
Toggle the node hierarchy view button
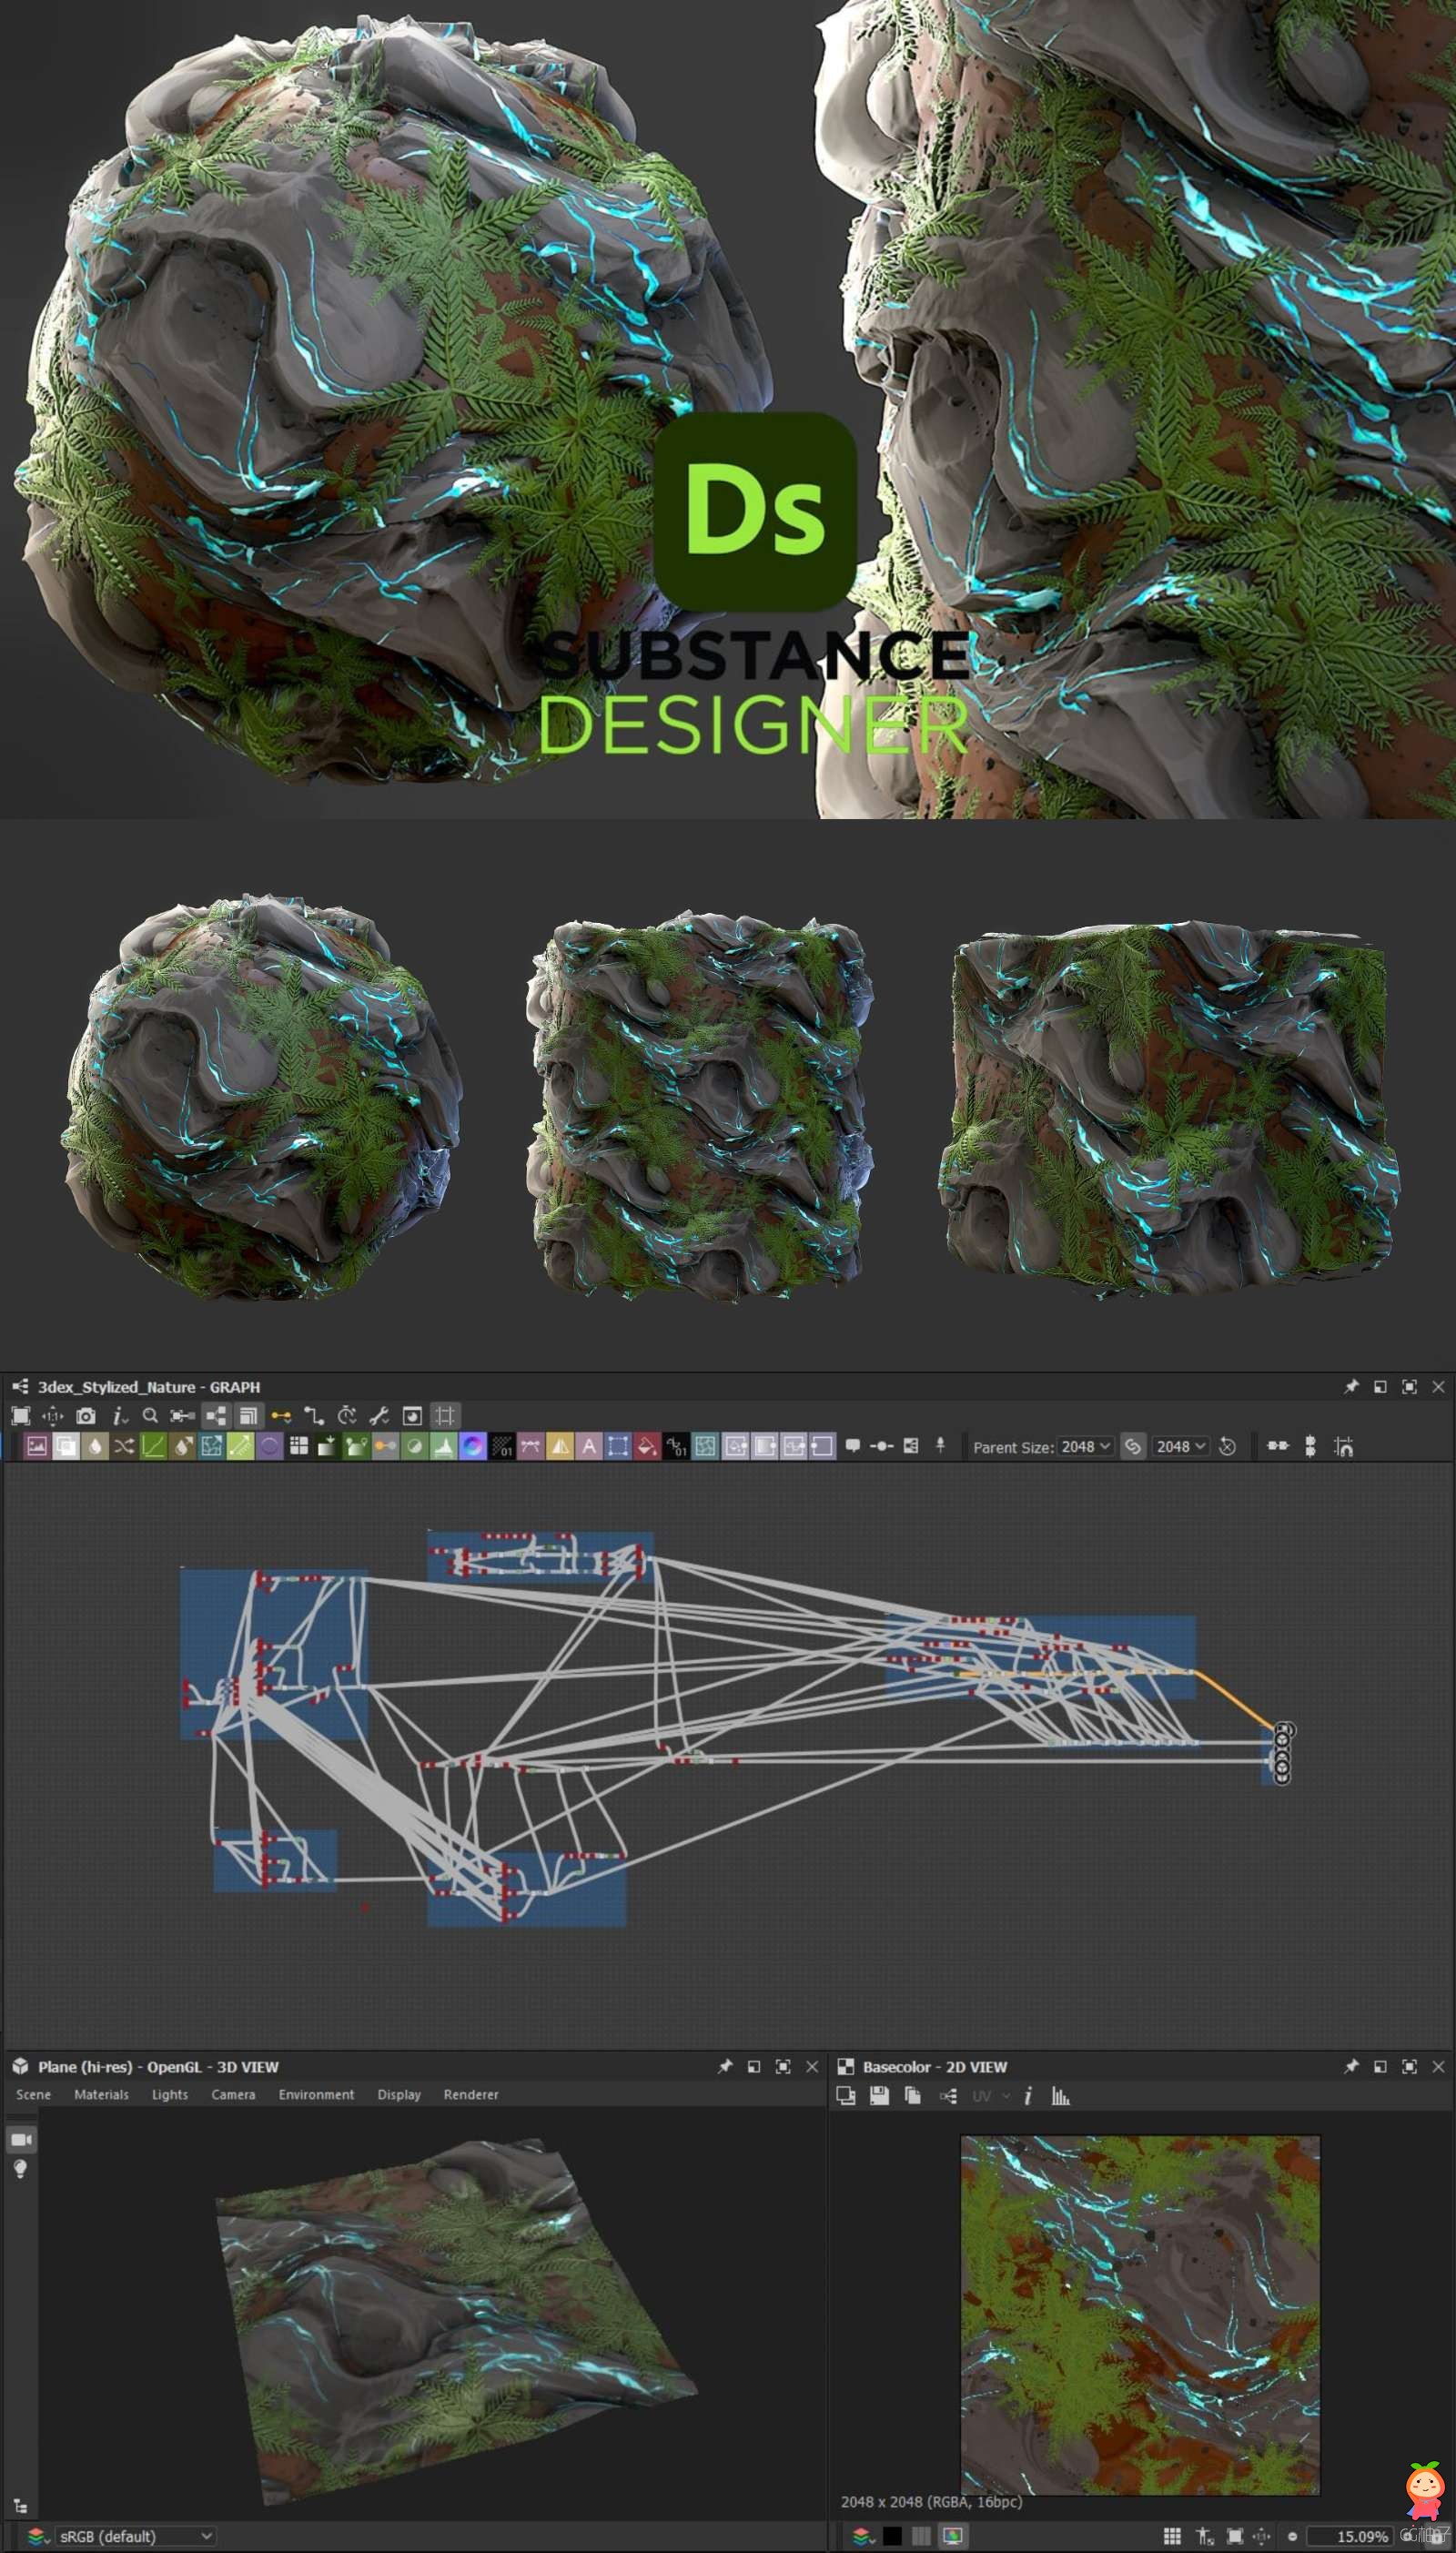[216, 1416]
